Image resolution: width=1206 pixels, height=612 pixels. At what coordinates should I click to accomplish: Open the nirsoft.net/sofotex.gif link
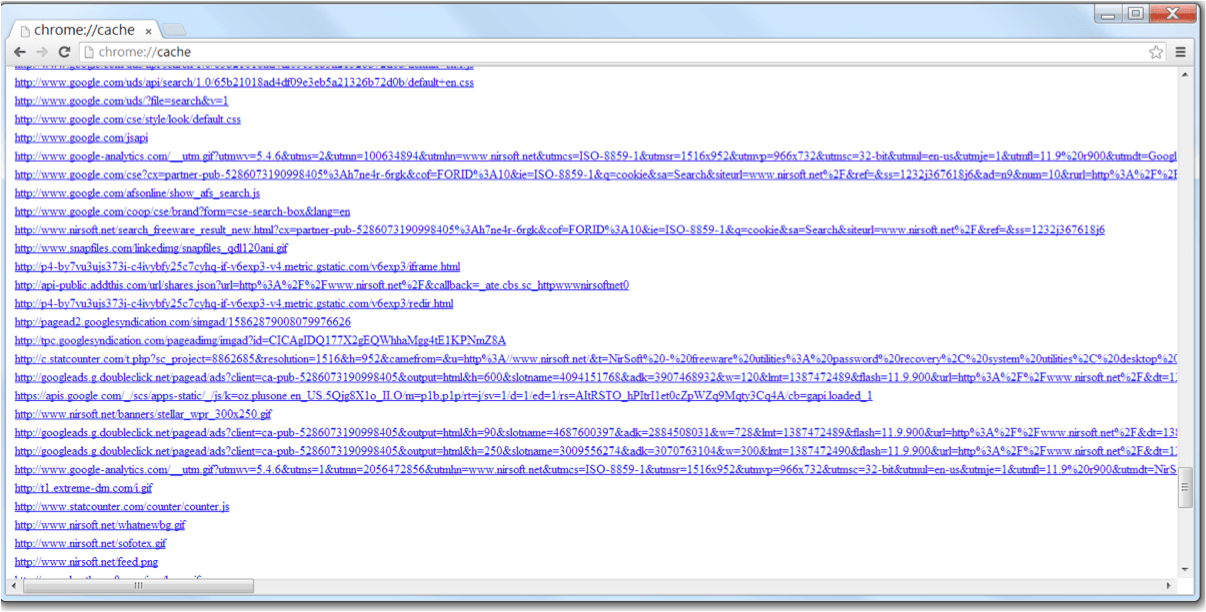coord(91,543)
